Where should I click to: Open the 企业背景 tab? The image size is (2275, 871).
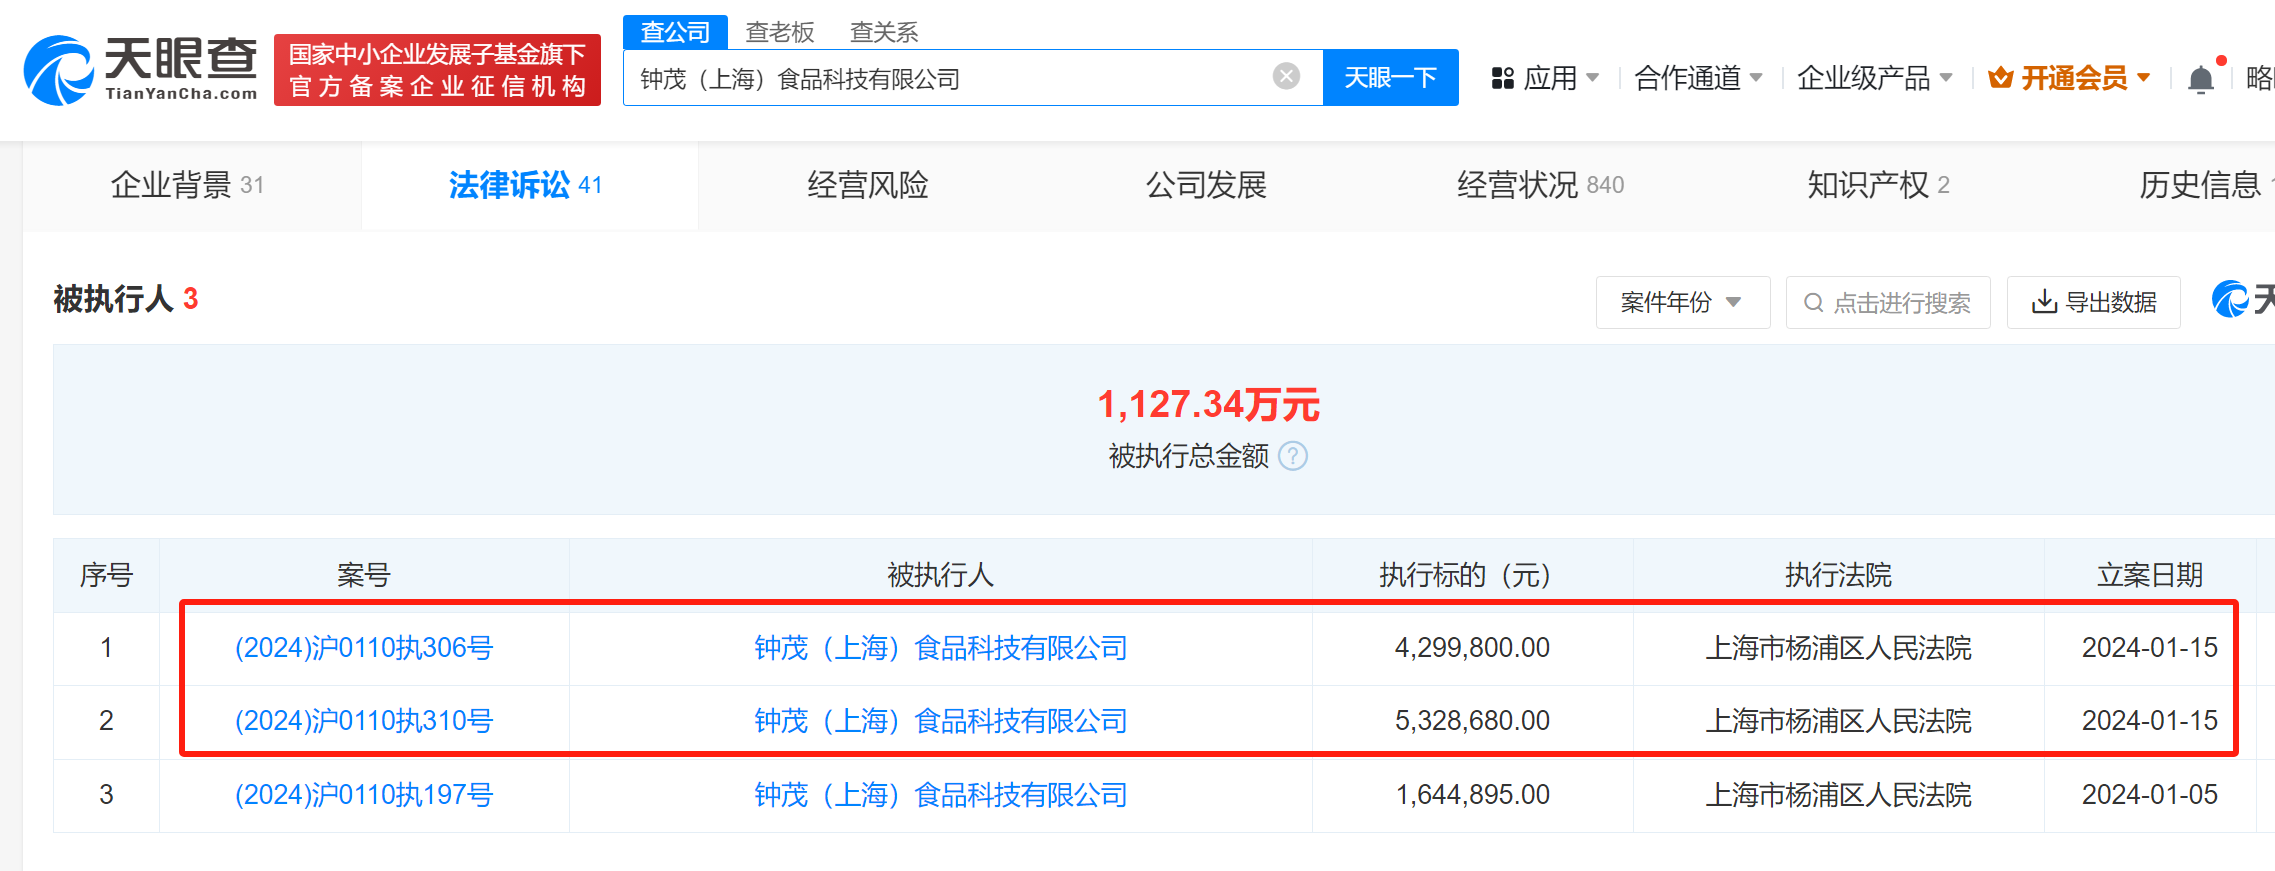(x=187, y=185)
